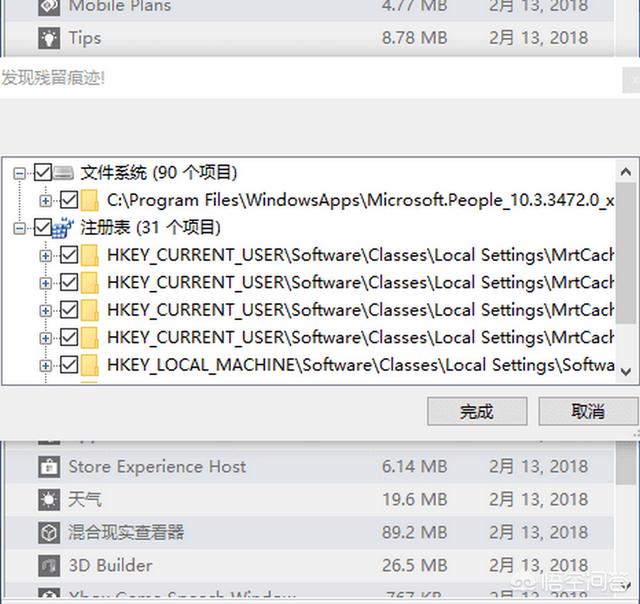The height and width of the screenshot is (604, 640).
Task: Select the HKEY_LOCAL_MACHINE\Software\Classes path
Action: click(360, 365)
